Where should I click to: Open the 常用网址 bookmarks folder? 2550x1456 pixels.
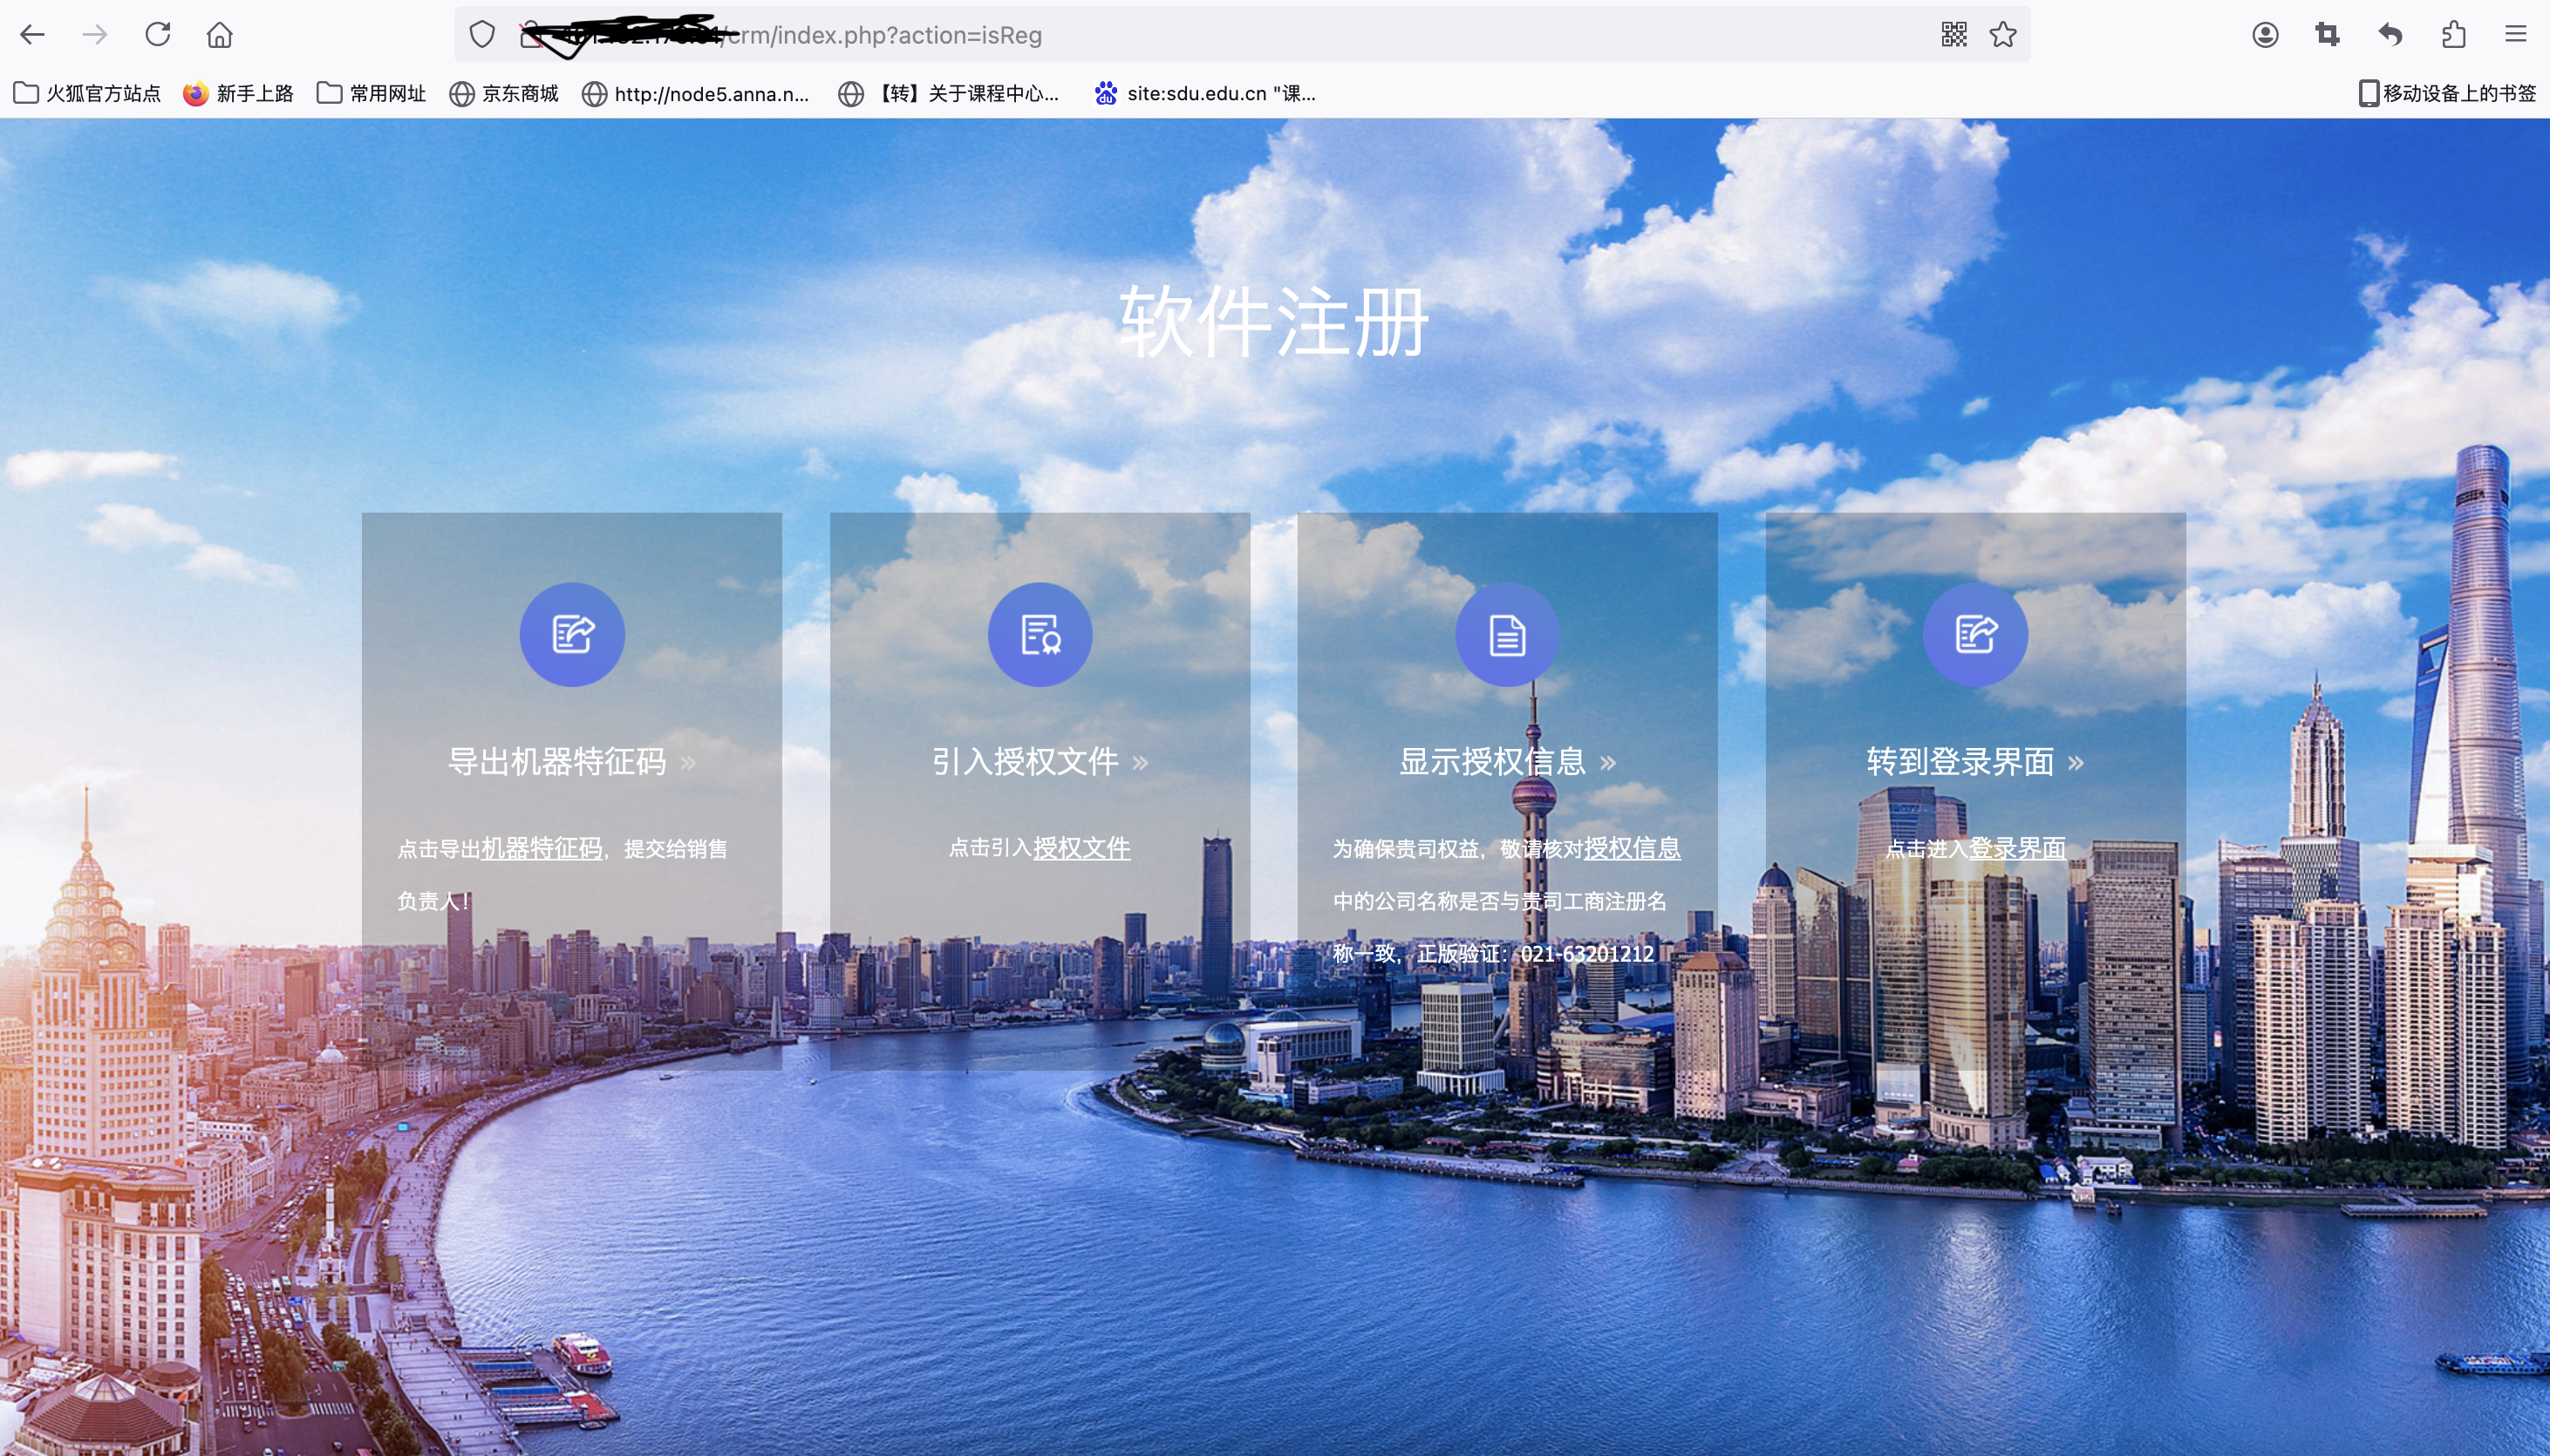pos(371,93)
